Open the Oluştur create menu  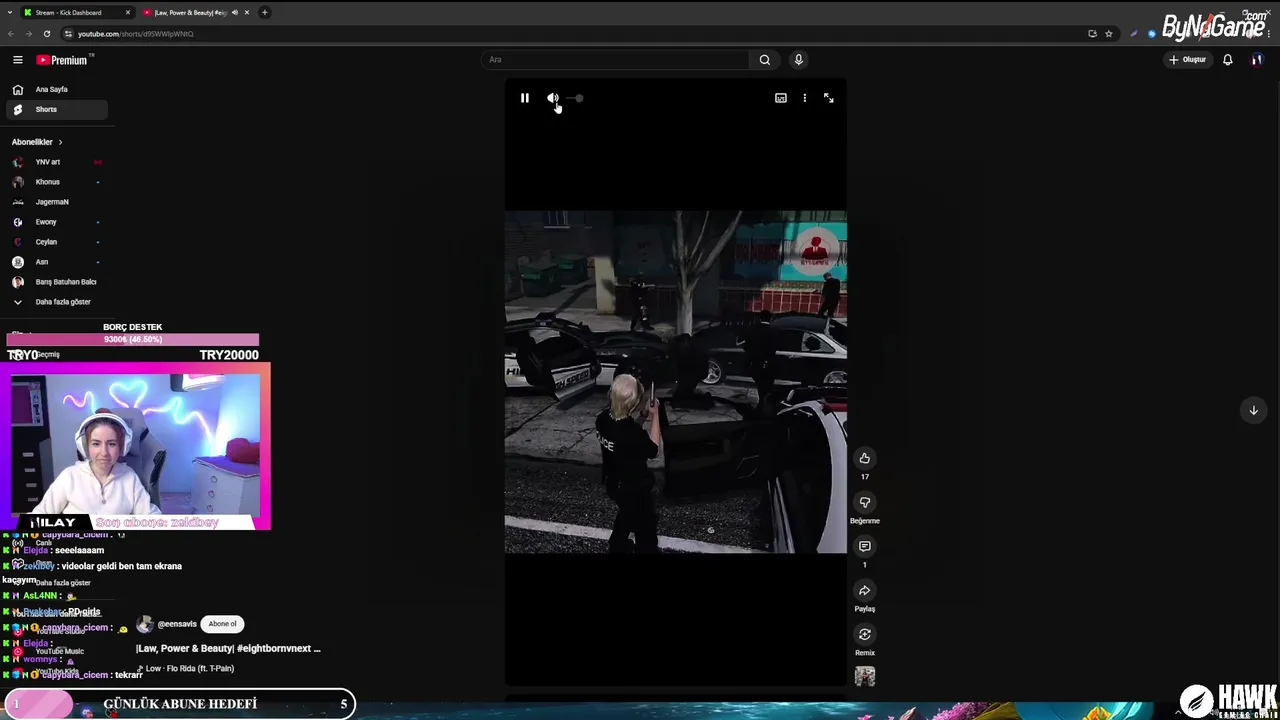tap(1188, 60)
